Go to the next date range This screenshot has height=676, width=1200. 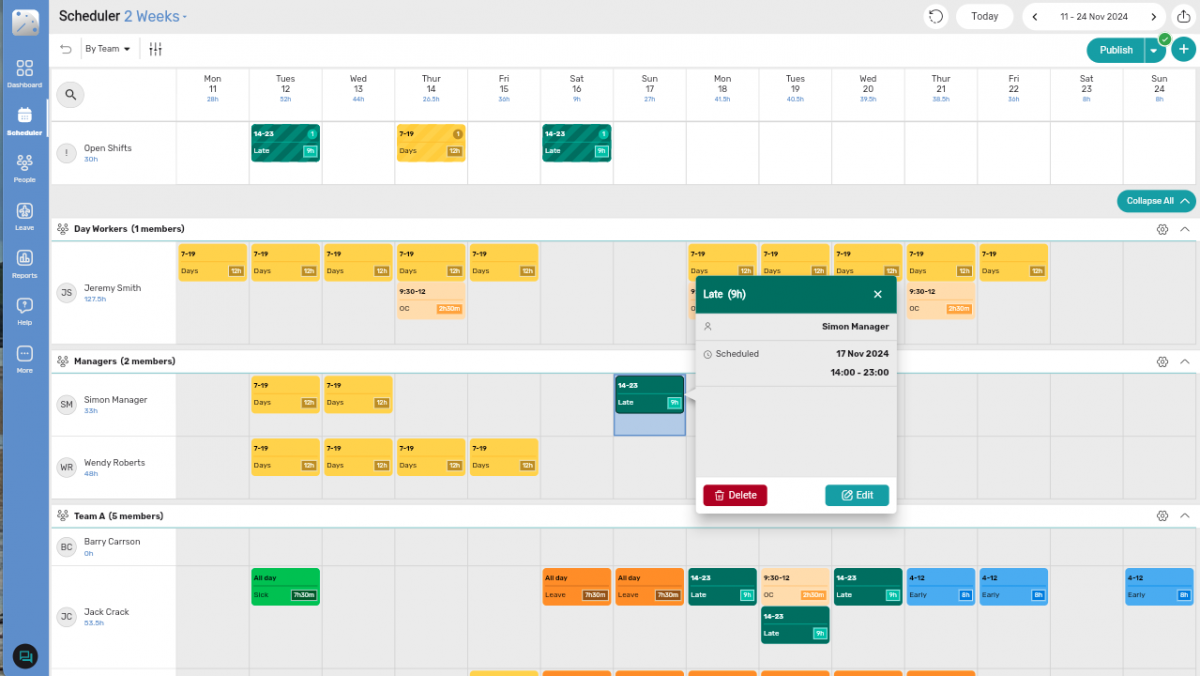1155,17
